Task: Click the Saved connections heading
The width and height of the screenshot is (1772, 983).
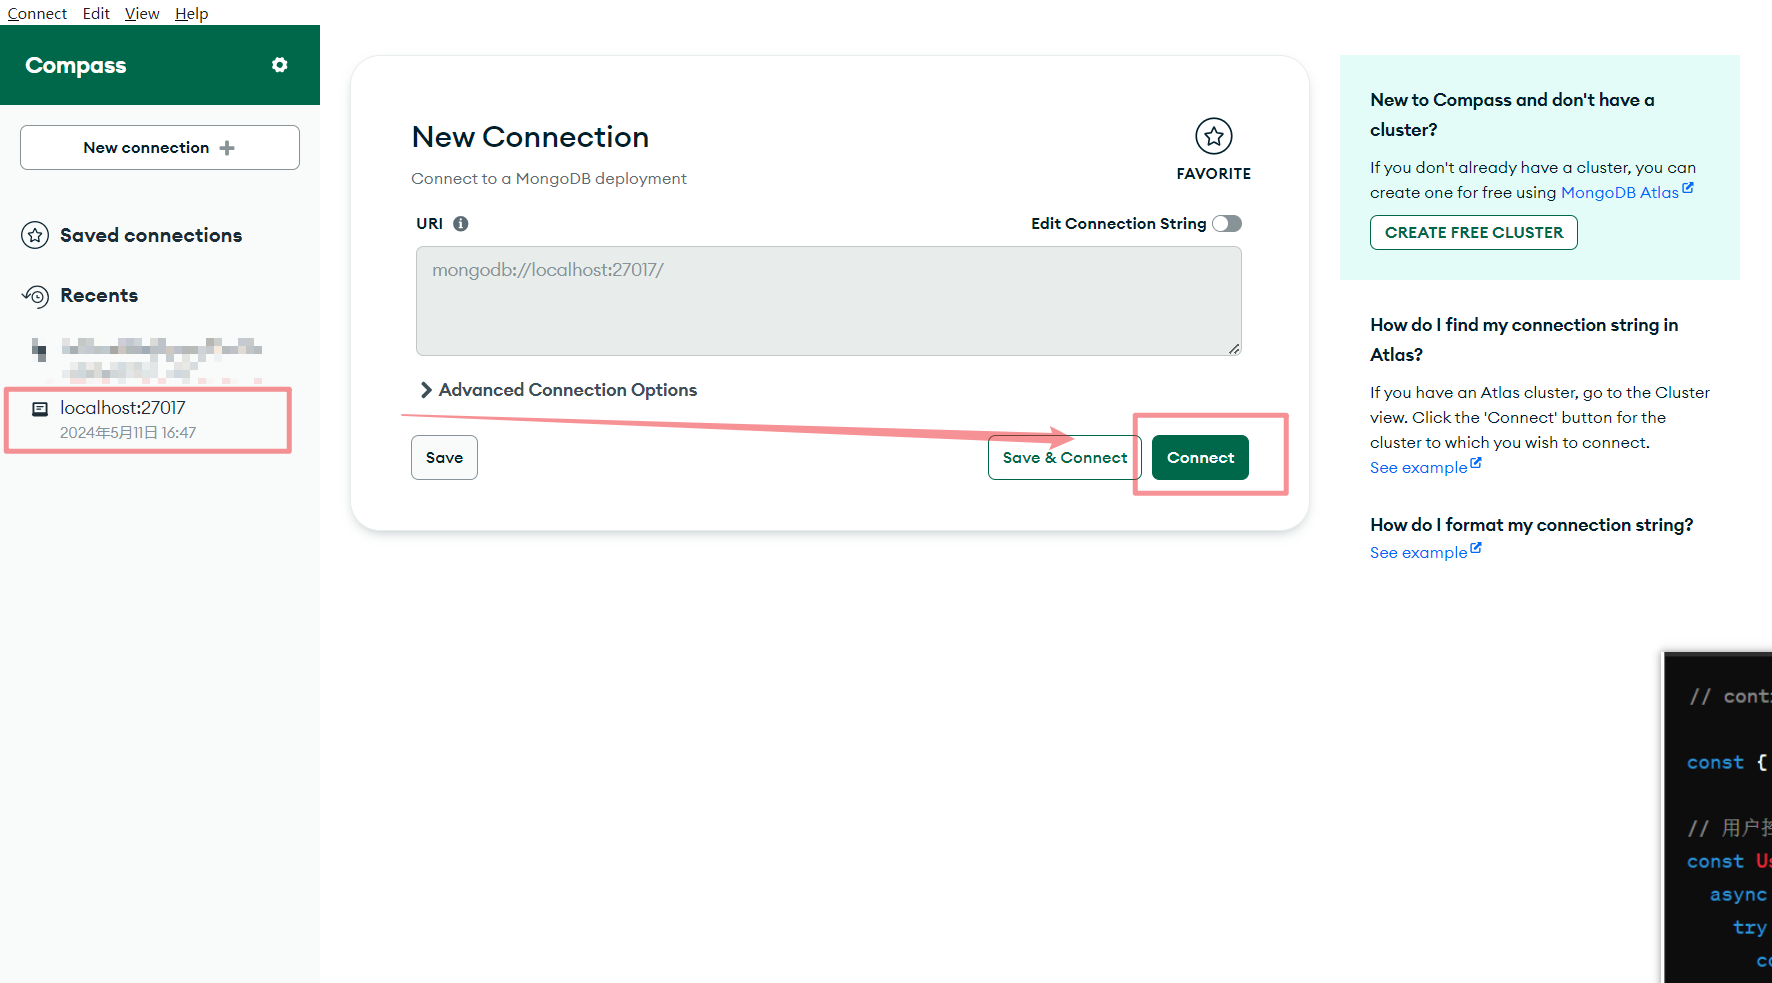Action: pyautogui.click(x=151, y=235)
